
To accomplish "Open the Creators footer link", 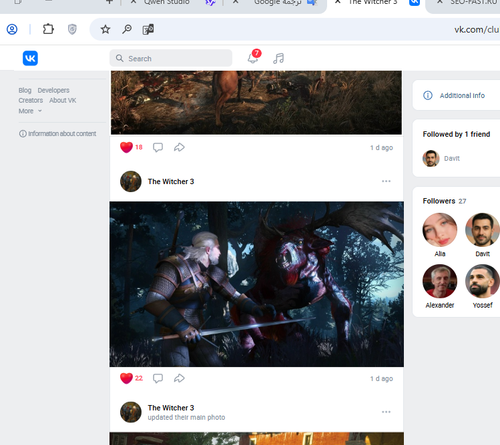I will (x=31, y=100).
